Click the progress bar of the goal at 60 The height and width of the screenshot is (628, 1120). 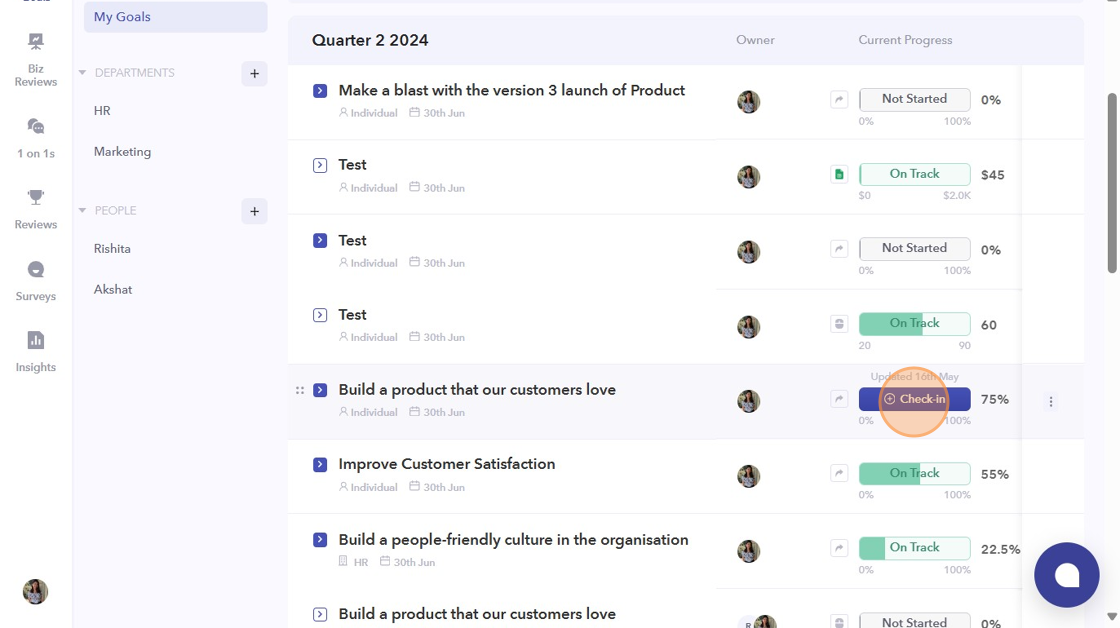tap(914, 324)
